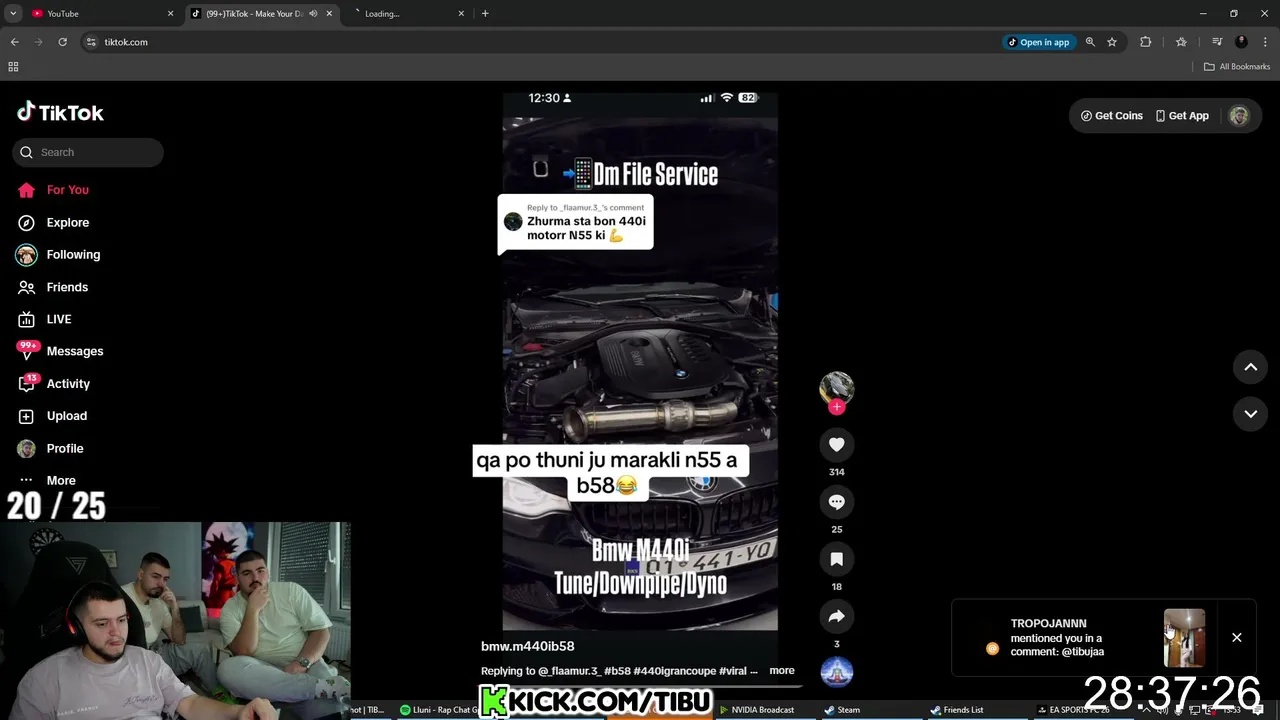Viewport: 1280px width, 720px height.
Task: Open a new browser tab
Action: point(485,13)
